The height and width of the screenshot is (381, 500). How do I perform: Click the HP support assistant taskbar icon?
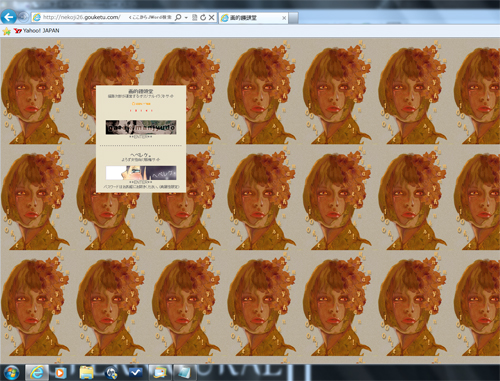click(111, 373)
